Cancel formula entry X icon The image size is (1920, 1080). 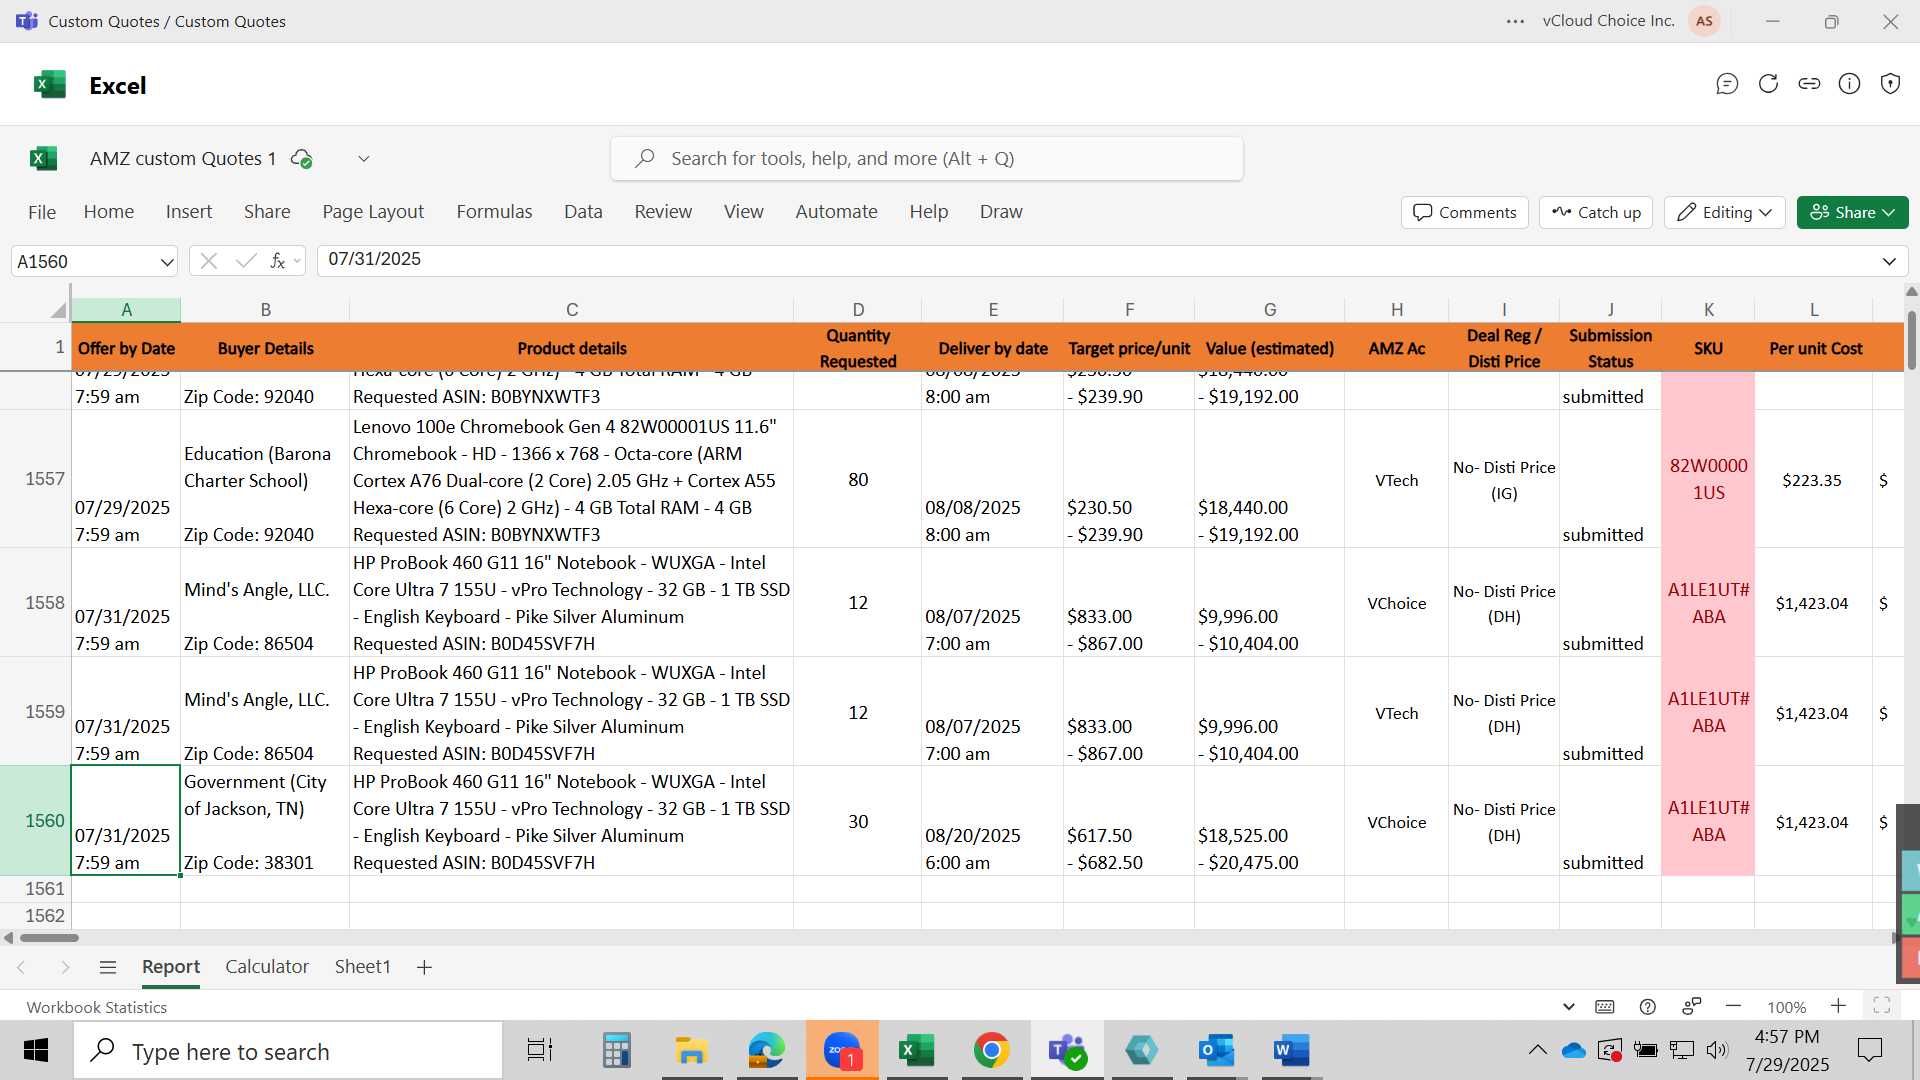[x=208, y=261]
